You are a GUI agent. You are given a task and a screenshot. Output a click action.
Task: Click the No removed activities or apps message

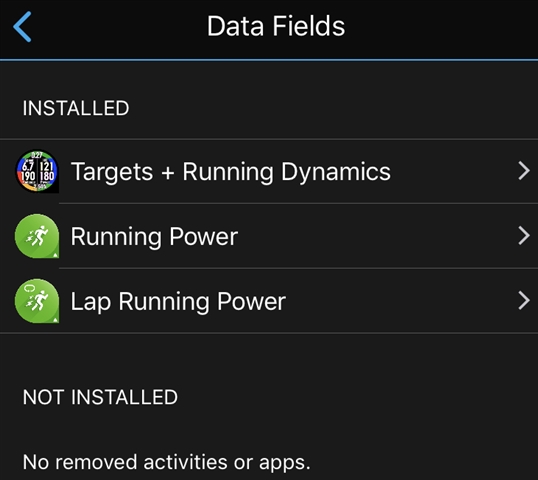(166, 462)
